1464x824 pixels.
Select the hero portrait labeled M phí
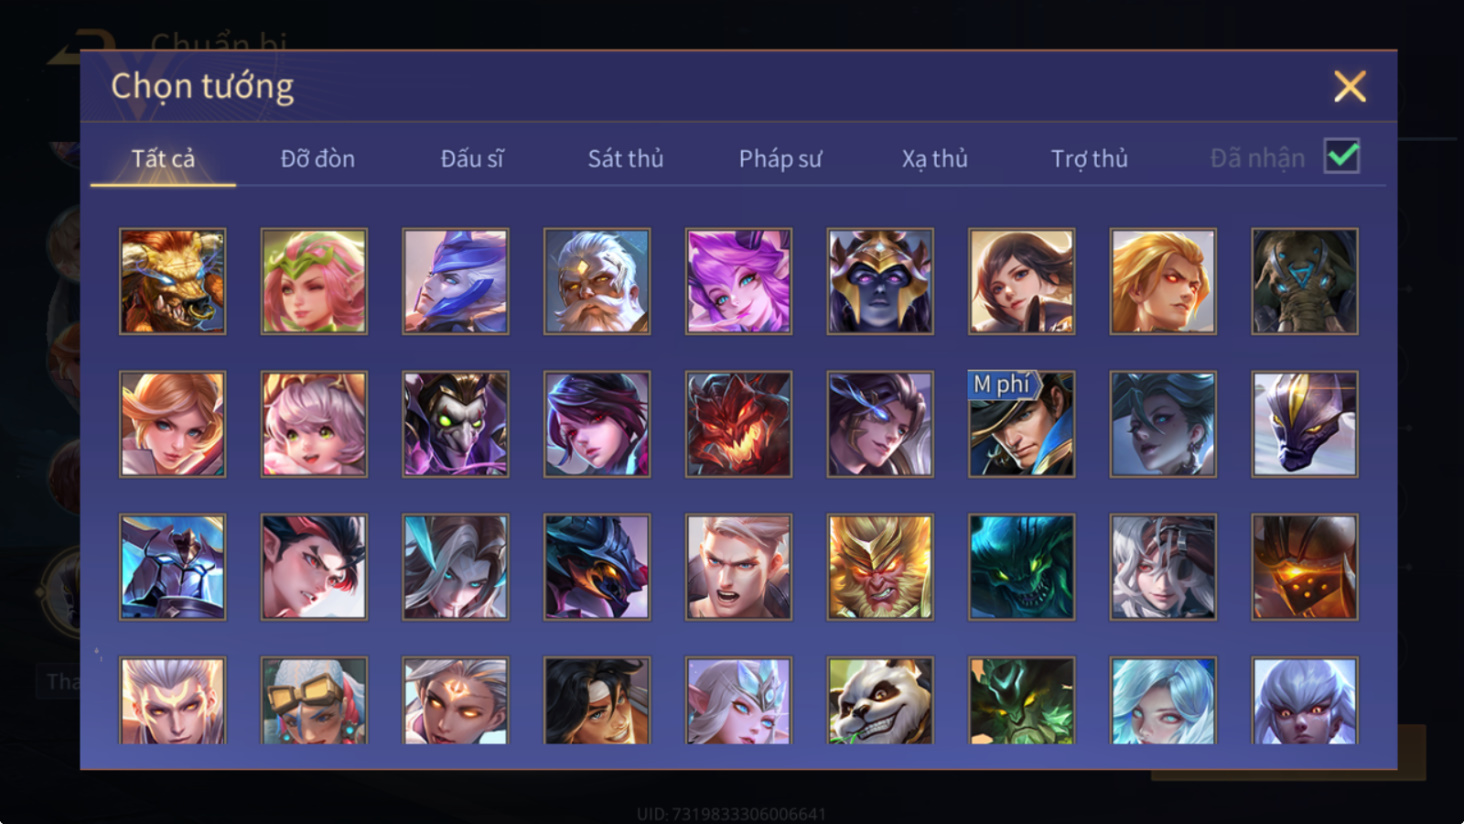pos(1021,424)
